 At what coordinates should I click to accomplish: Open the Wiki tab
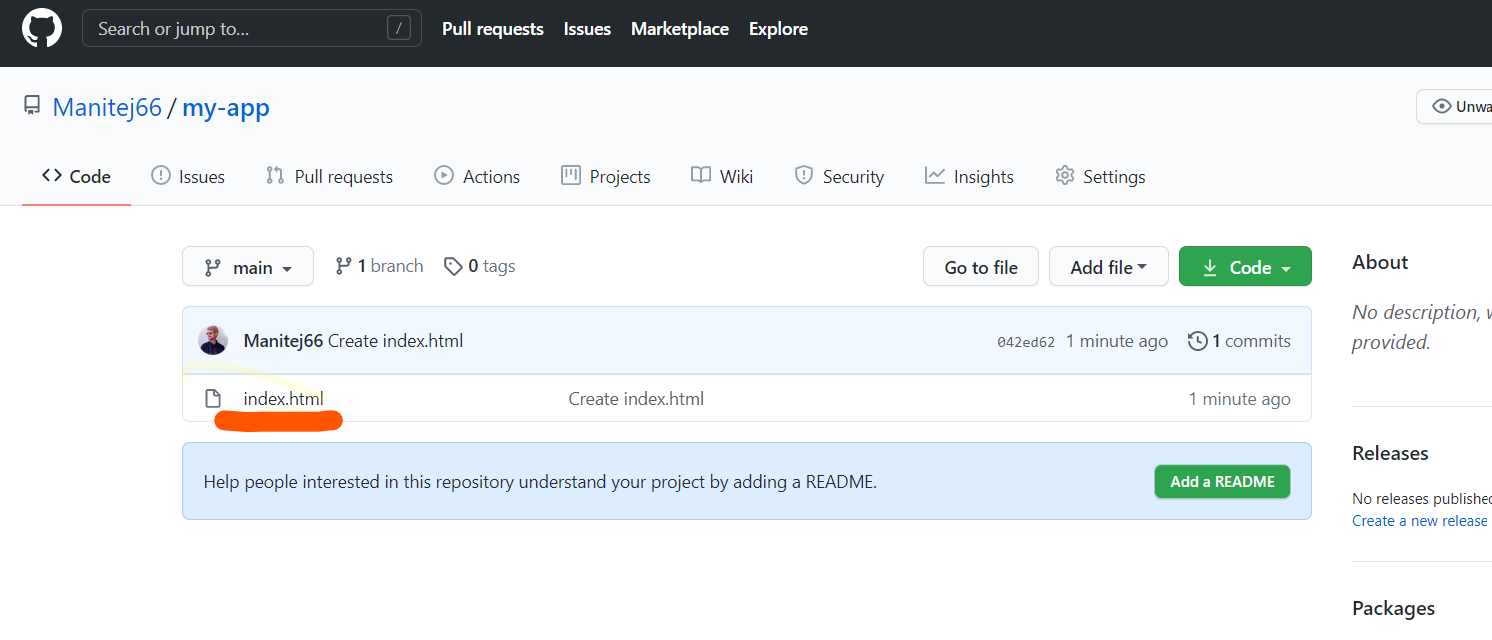722,176
